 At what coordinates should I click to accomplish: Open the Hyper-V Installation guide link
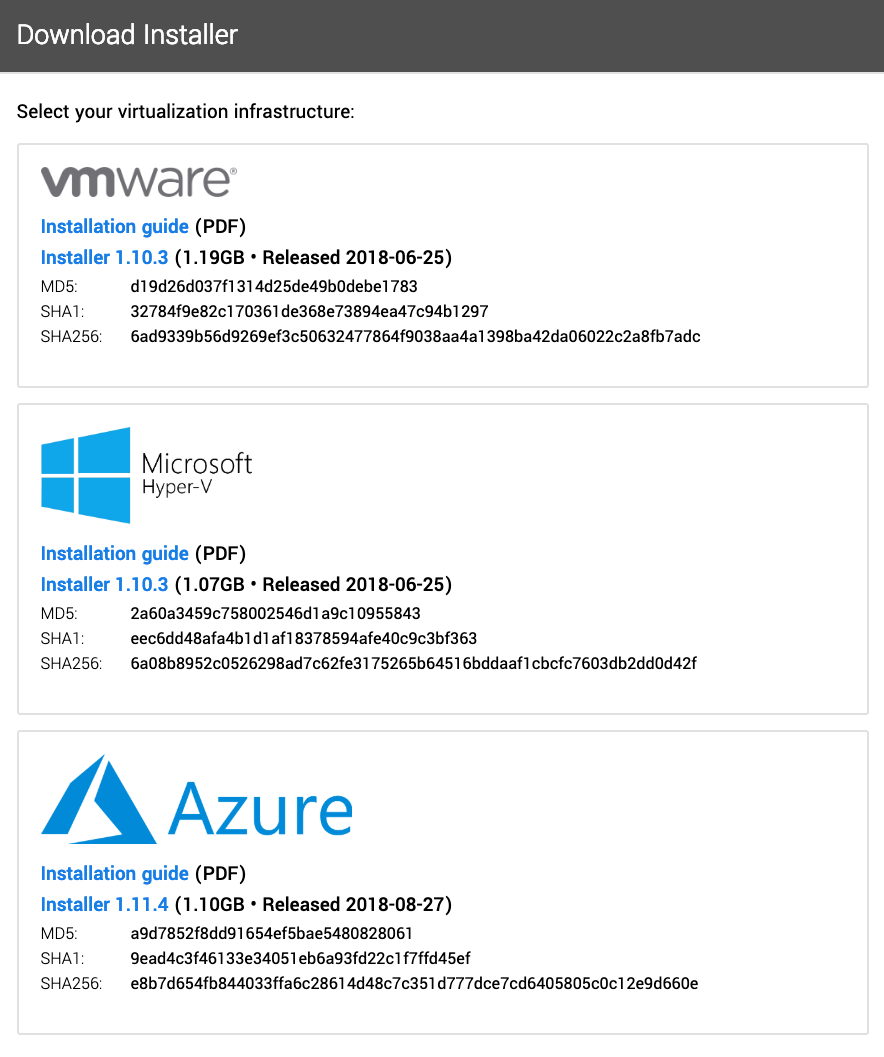[115, 553]
